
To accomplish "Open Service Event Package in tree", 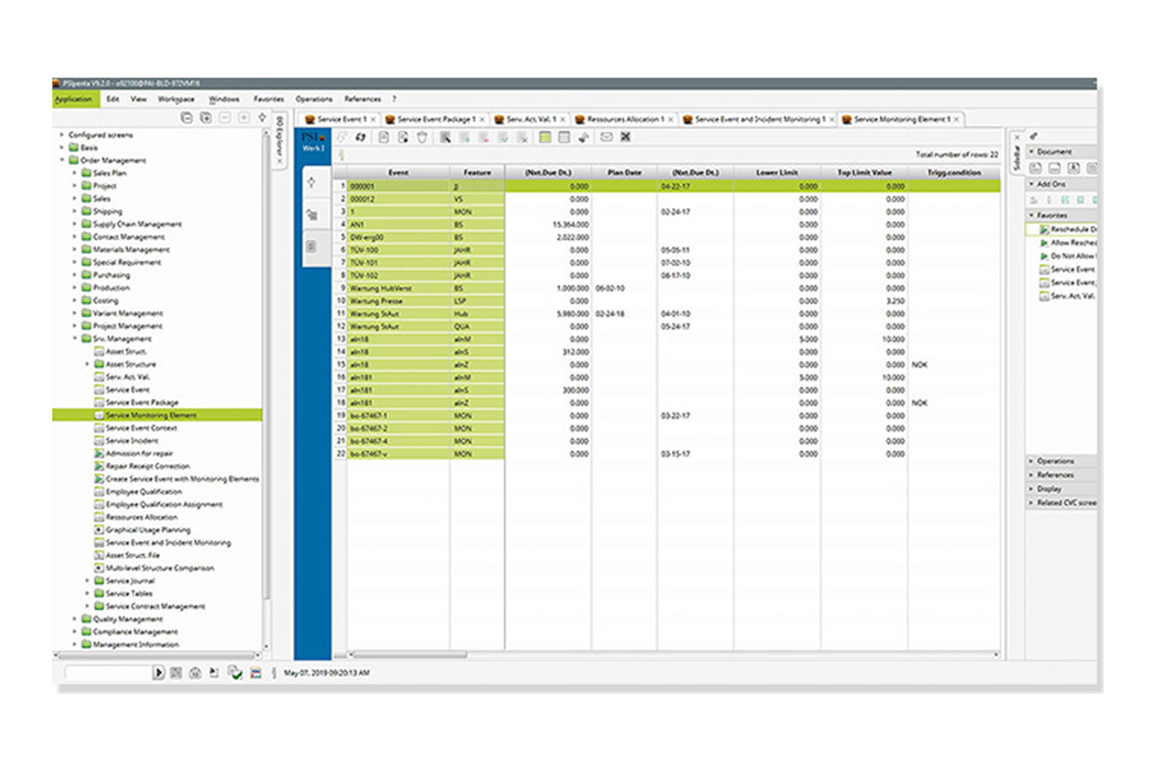I will click(142, 402).
